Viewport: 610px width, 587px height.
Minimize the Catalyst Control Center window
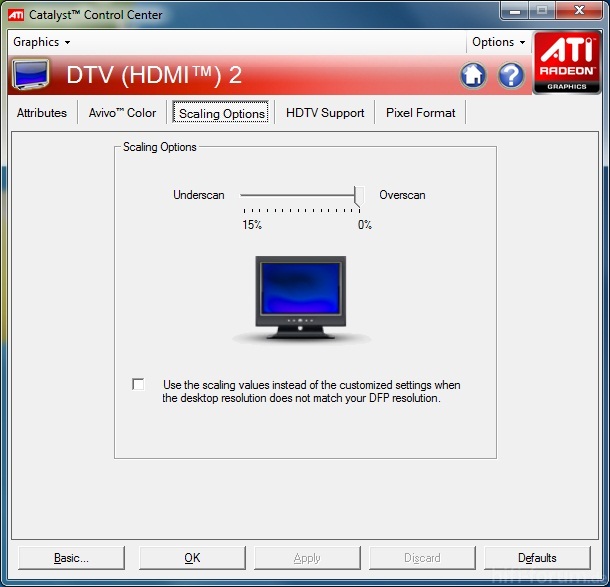pos(514,11)
